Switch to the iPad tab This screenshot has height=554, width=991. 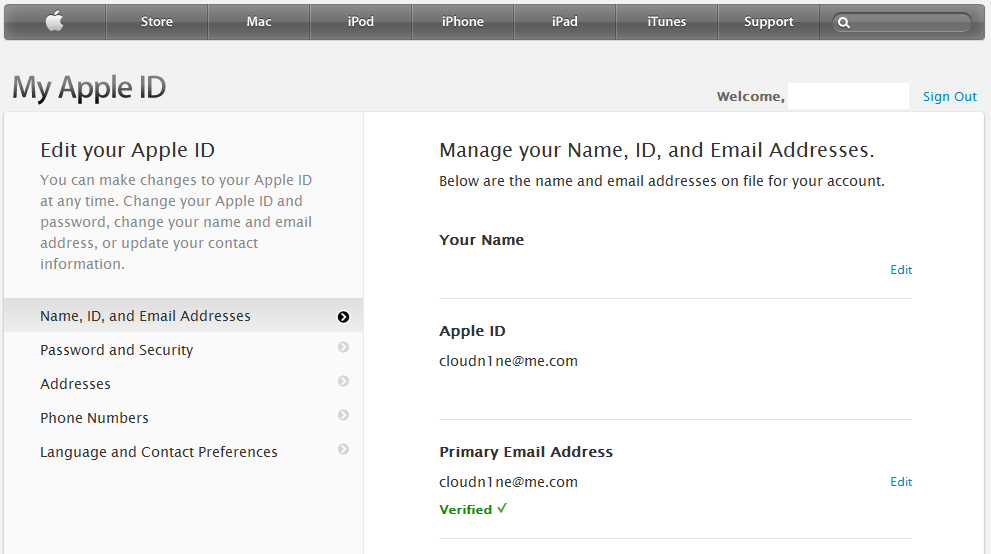[565, 21]
